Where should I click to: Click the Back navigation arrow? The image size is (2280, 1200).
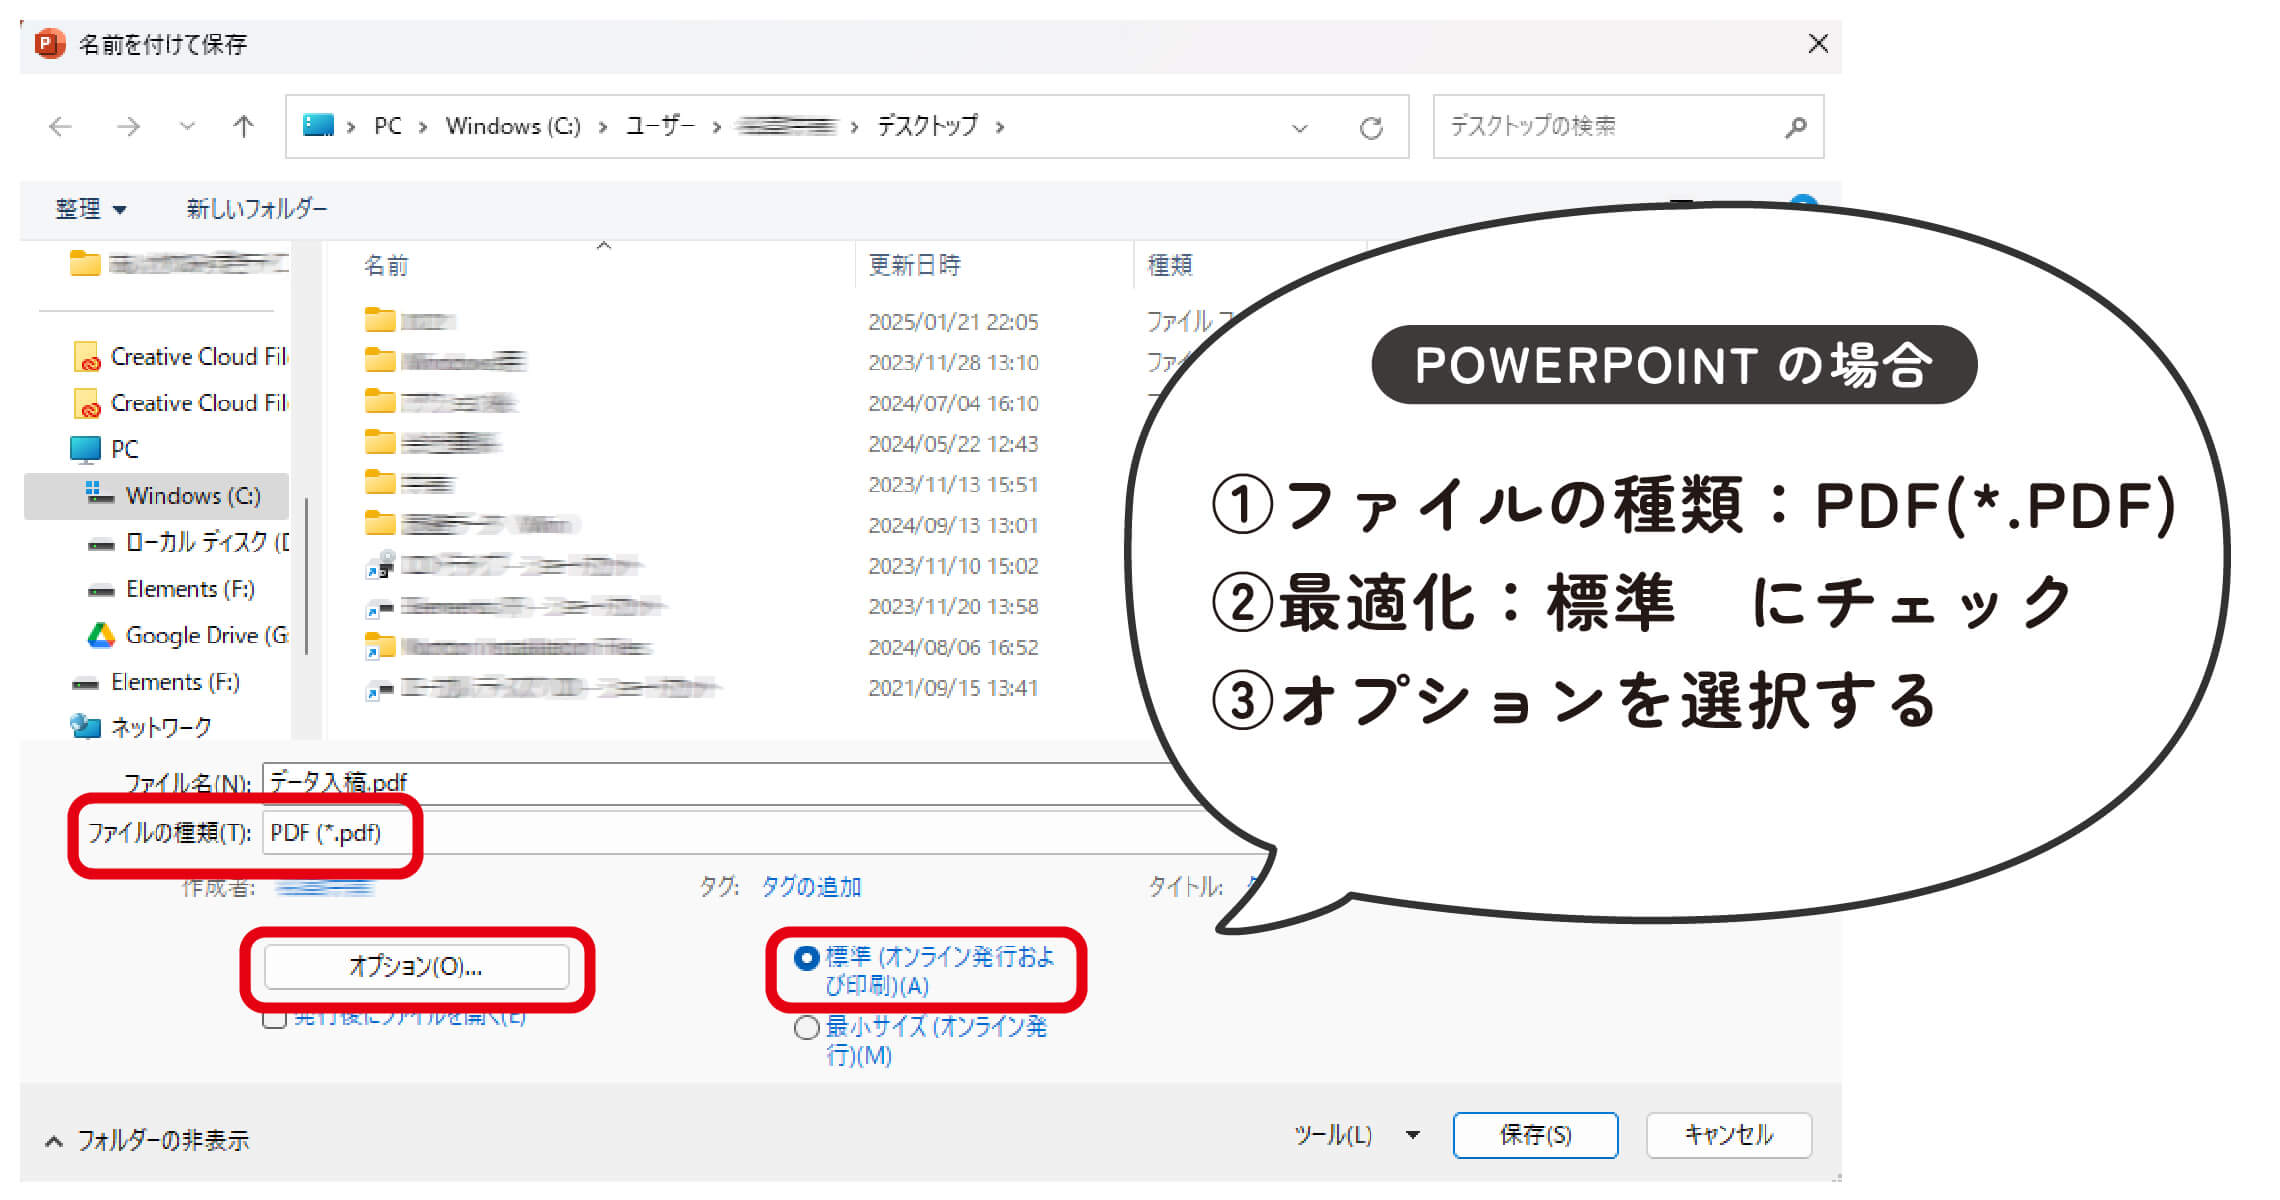point(61,127)
